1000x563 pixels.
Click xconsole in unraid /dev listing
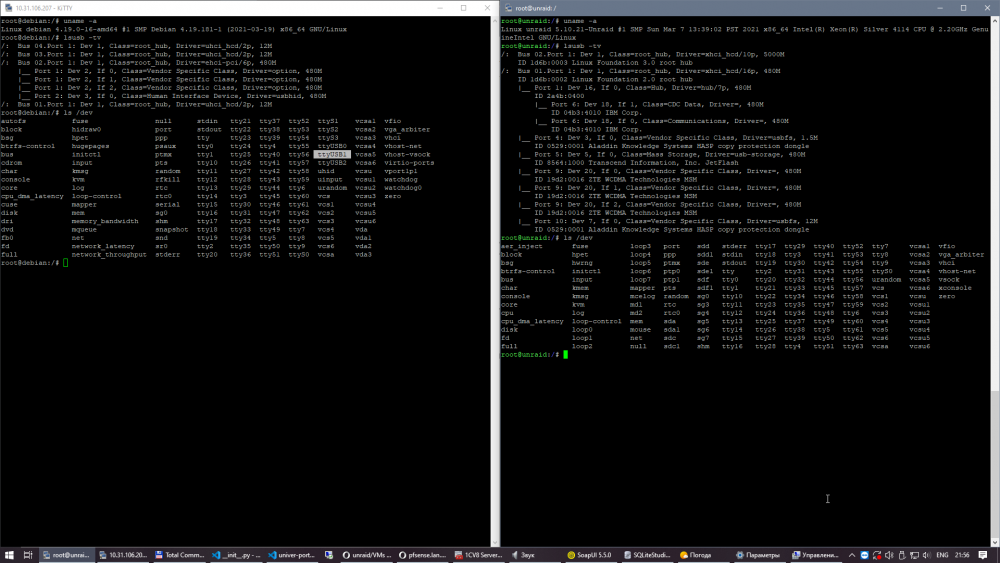pos(955,288)
